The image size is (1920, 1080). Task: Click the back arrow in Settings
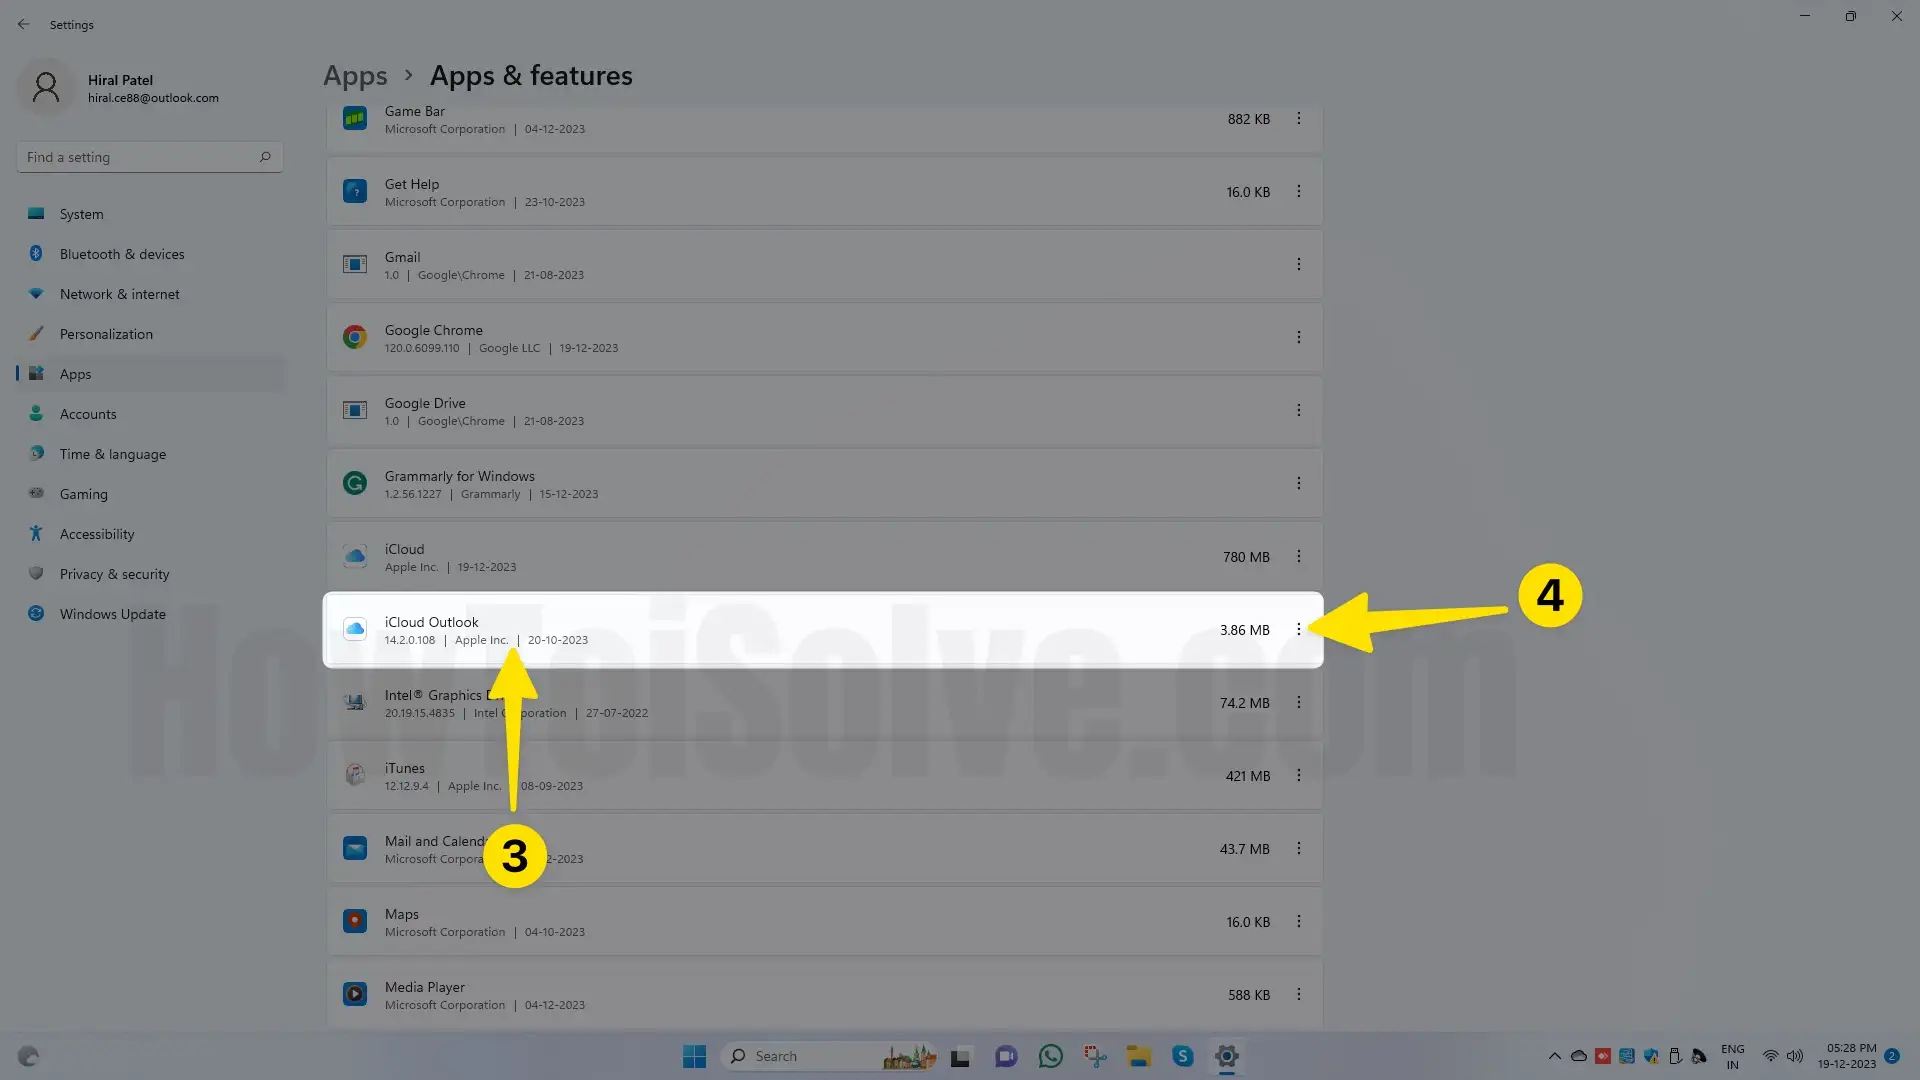click(x=23, y=24)
